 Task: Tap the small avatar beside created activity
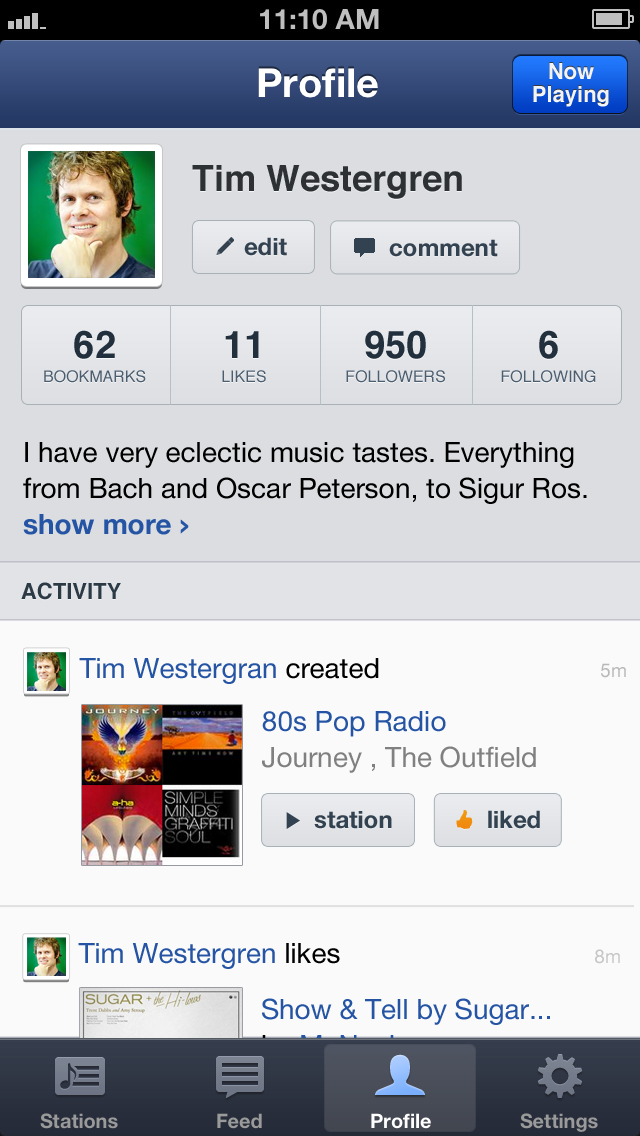[x=46, y=671]
